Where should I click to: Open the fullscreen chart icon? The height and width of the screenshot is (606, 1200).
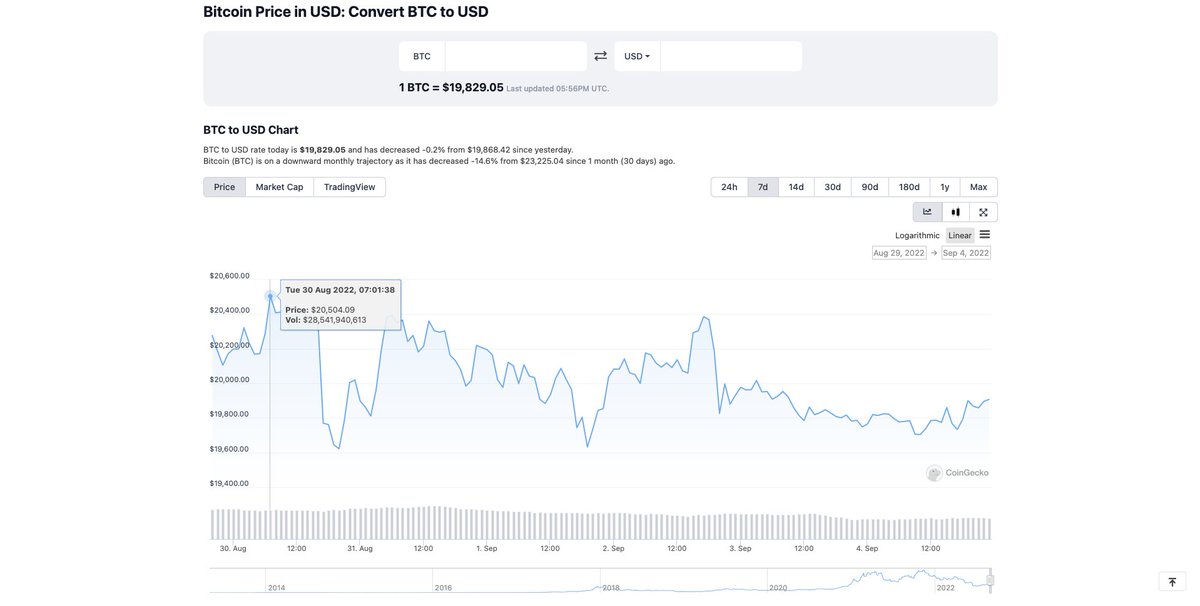984,212
